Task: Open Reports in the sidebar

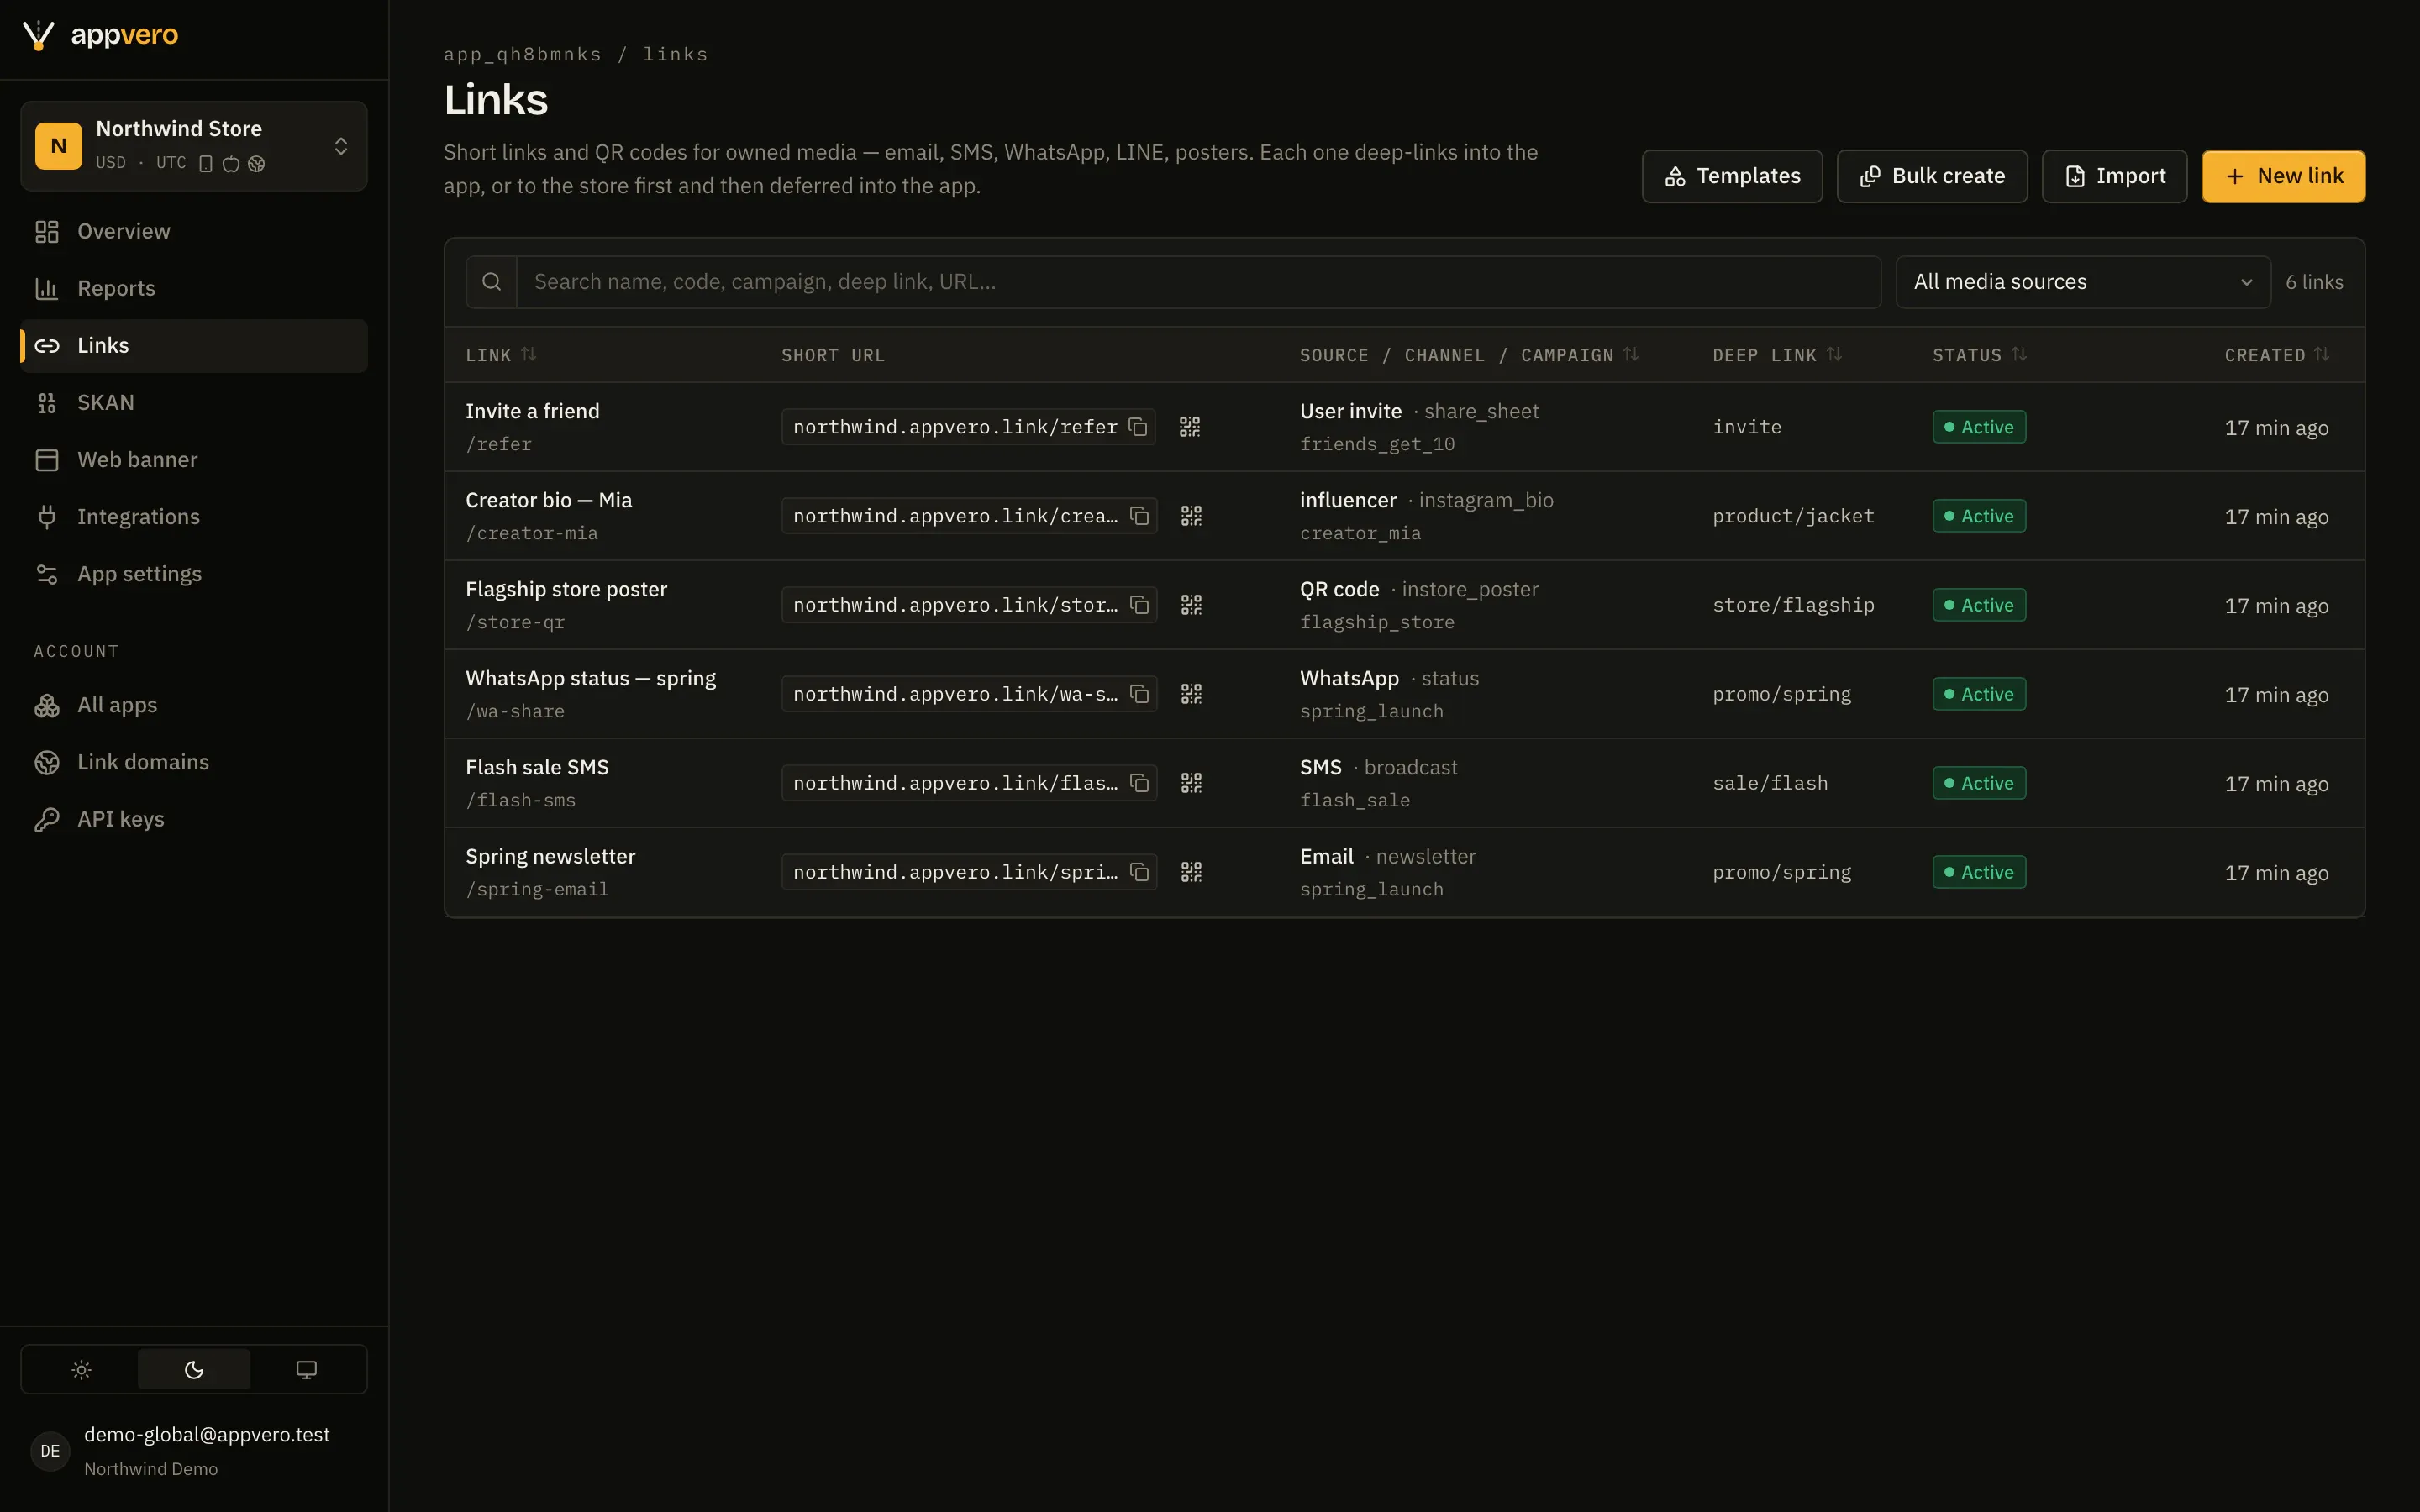Action: coord(194,289)
